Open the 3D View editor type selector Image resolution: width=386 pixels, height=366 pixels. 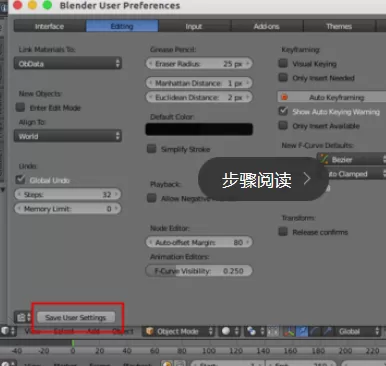8,331
